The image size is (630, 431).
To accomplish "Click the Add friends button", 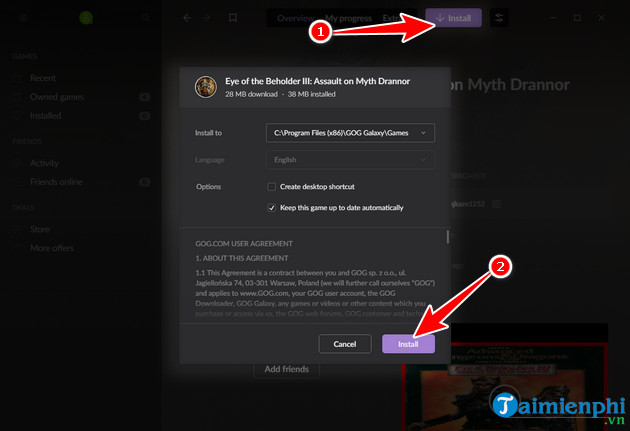I will pyautogui.click(x=287, y=369).
